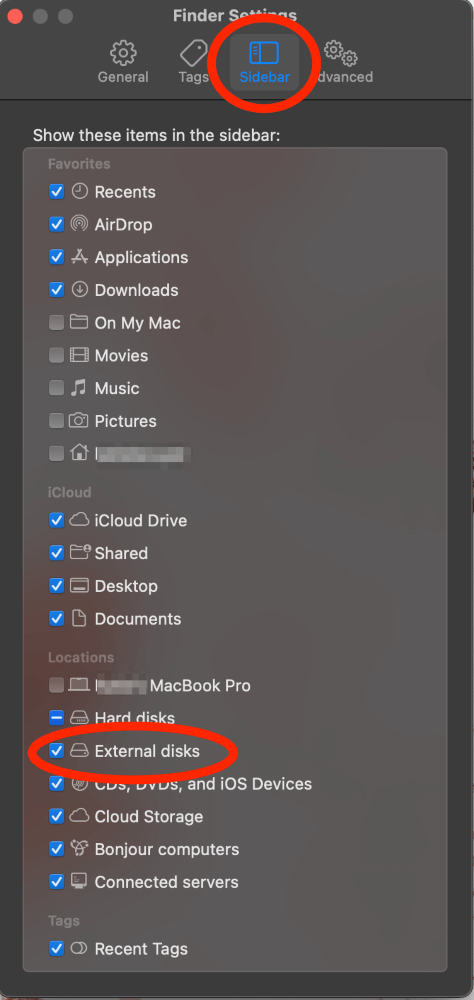The height and width of the screenshot is (1000, 474).
Task: Click the Bonjour computers icon
Action: (x=79, y=849)
